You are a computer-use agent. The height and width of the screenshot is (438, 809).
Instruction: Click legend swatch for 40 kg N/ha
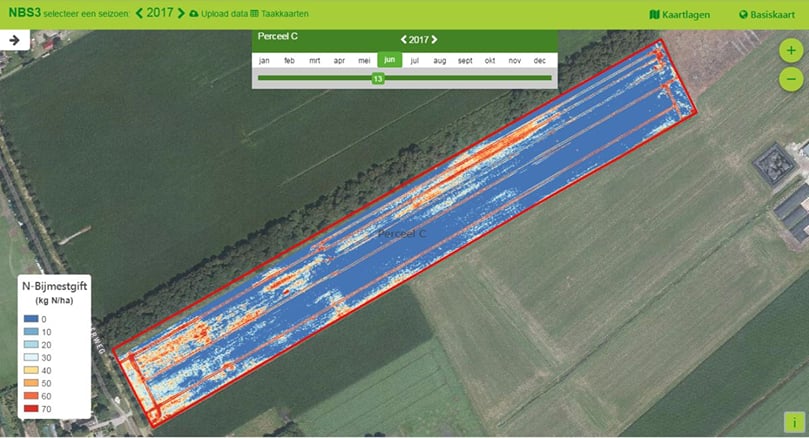(31, 370)
